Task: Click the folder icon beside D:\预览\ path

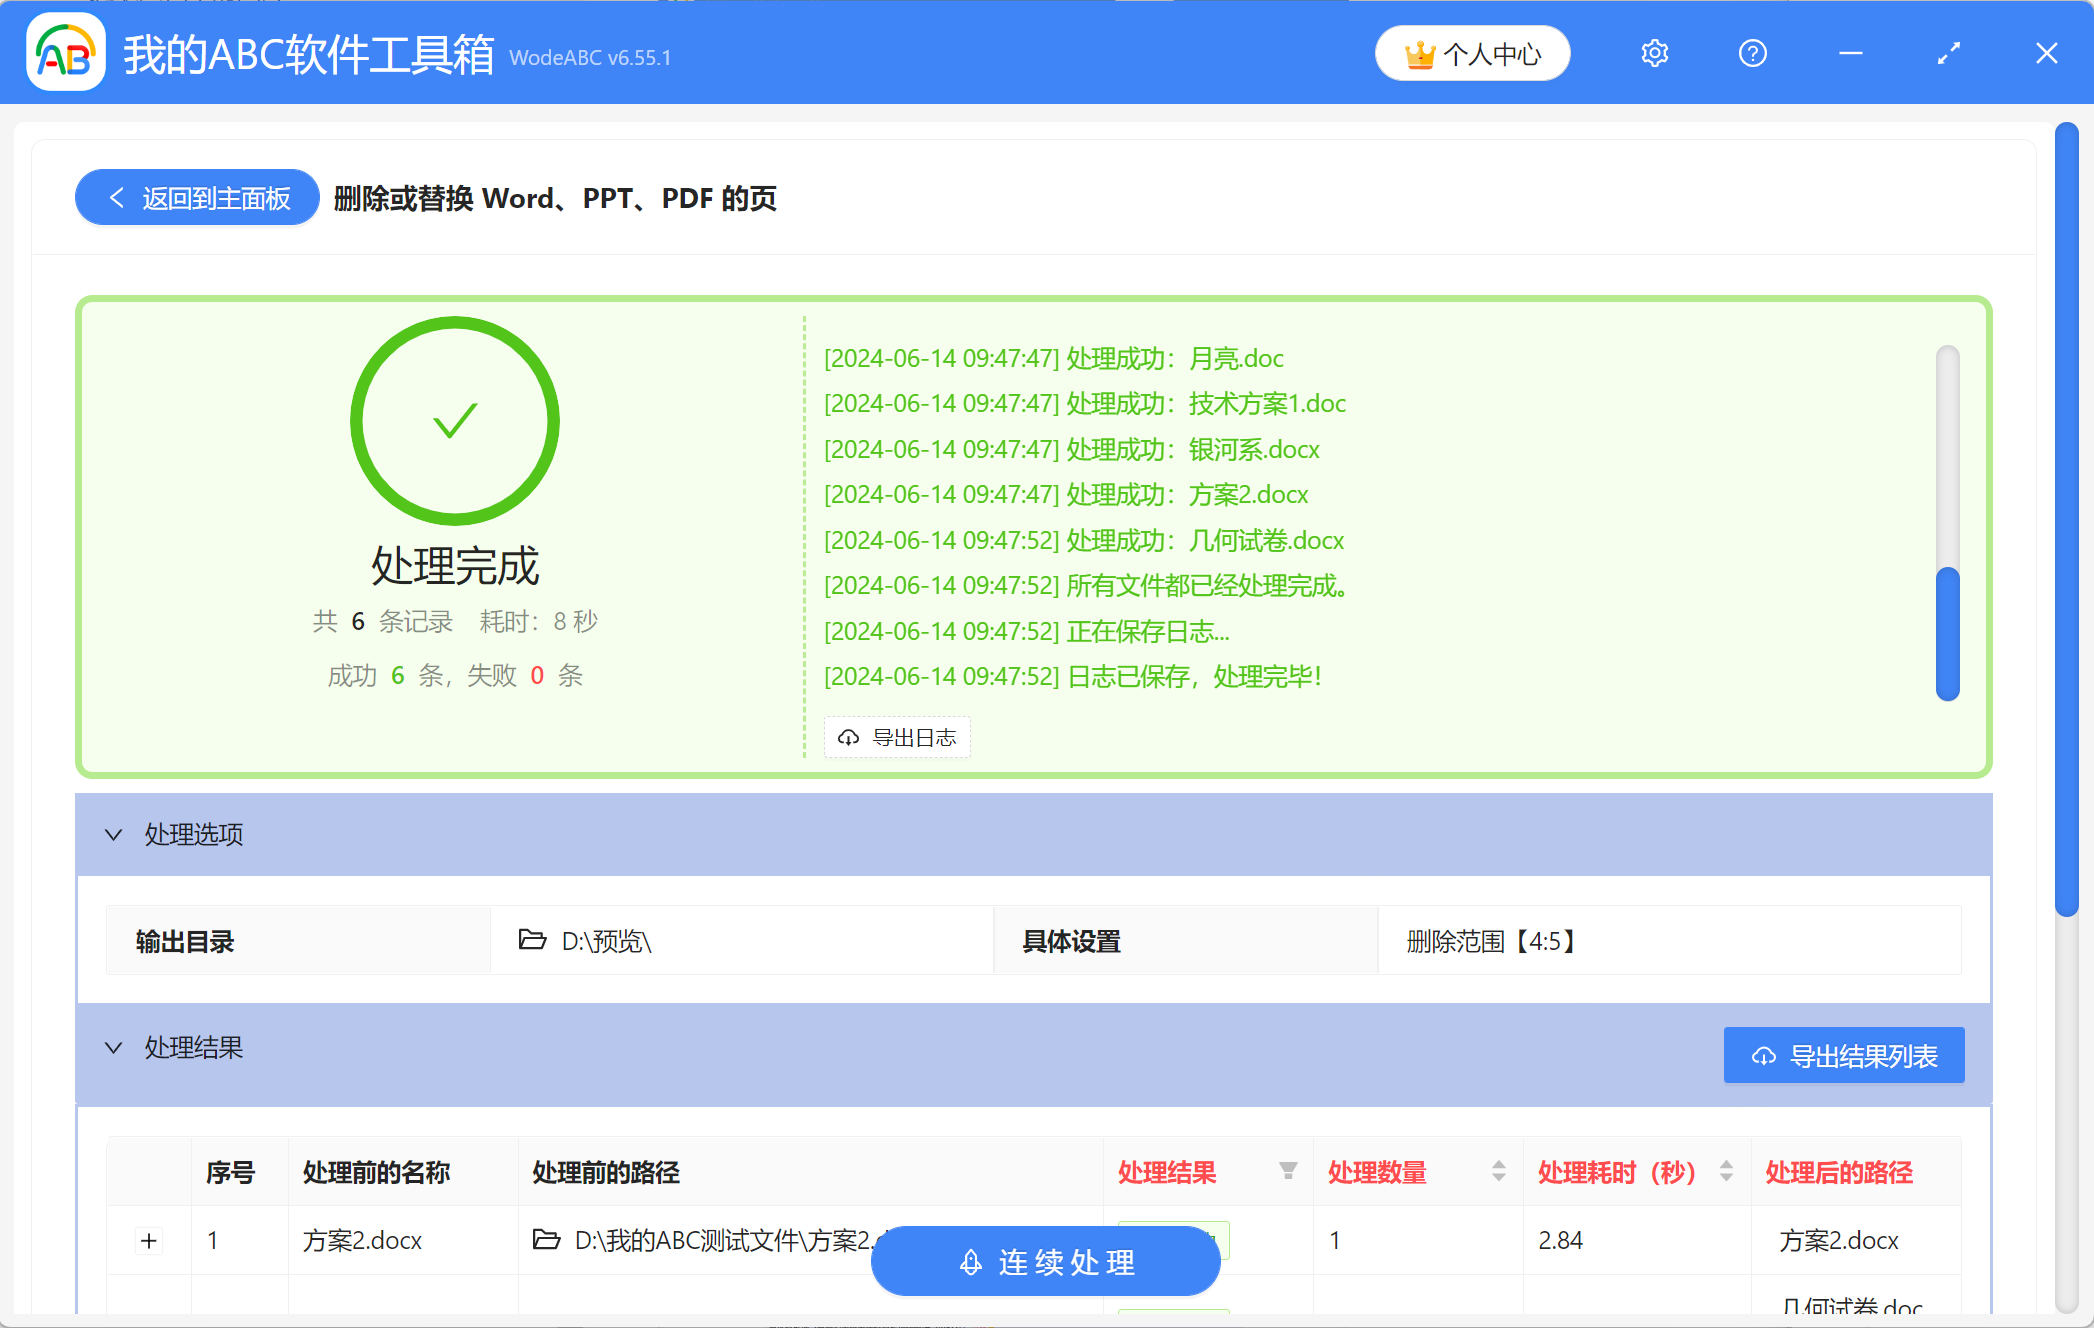Action: 533,941
